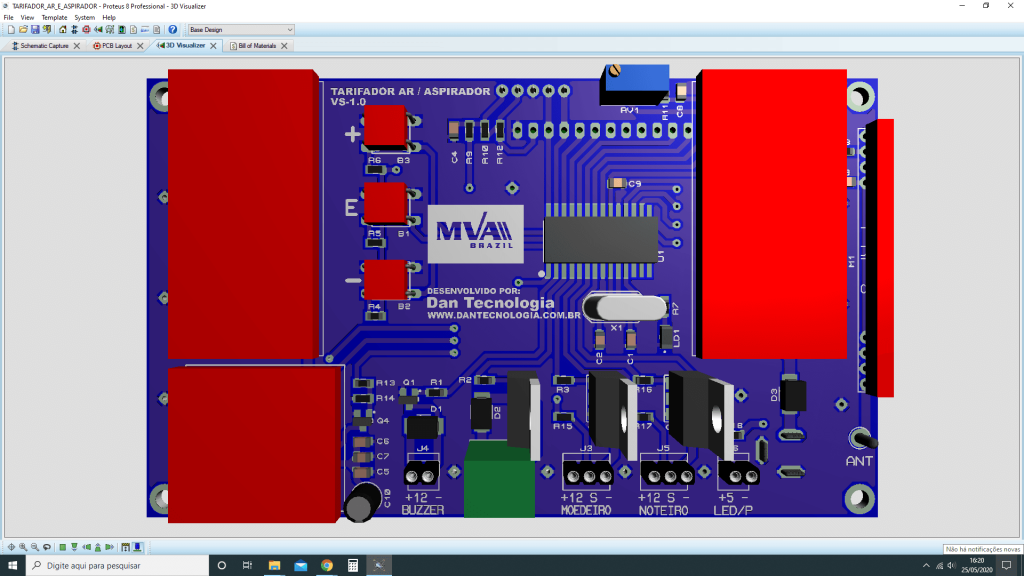Viewport: 1024px width, 576px height.
Task: Click the Open Project folder icon
Action: point(22,30)
